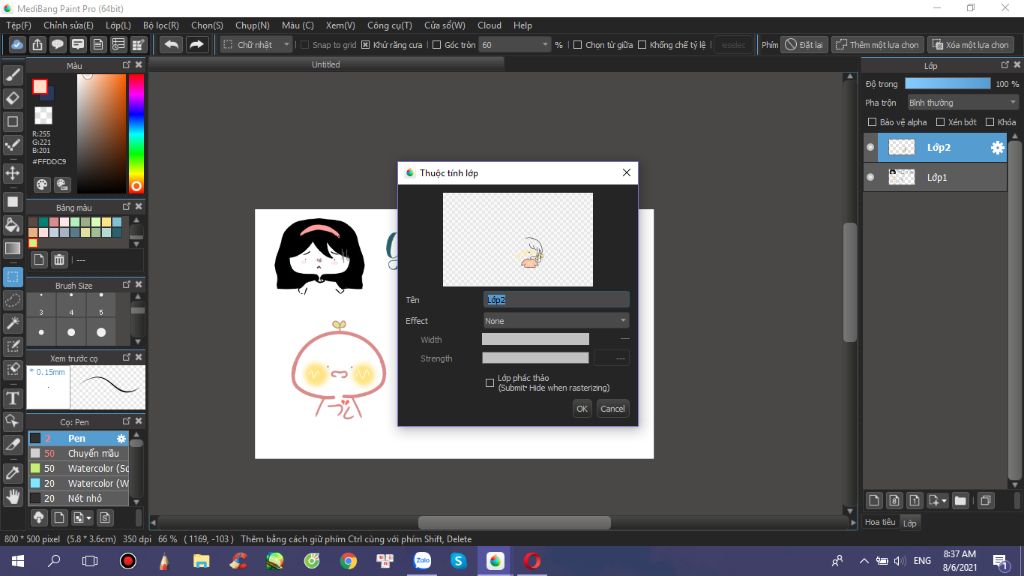Image resolution: width=1024 pixels, height=576 pixels.
Task: Delete palette color with trash icon
Action: point(59,260)
